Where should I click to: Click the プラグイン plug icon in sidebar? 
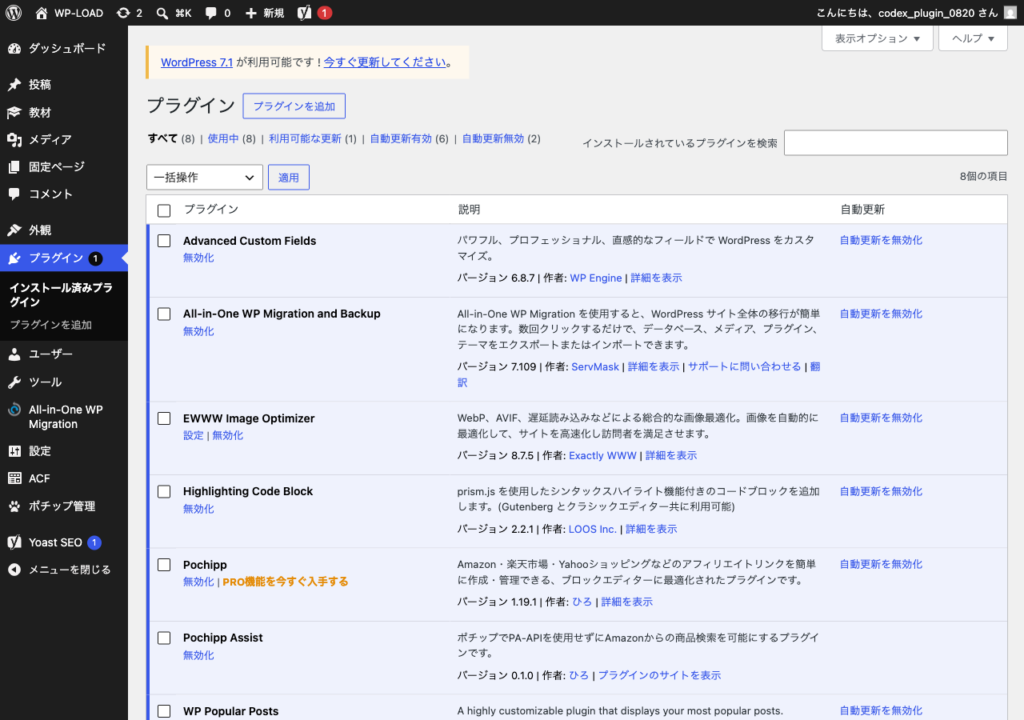click(14, 258)
